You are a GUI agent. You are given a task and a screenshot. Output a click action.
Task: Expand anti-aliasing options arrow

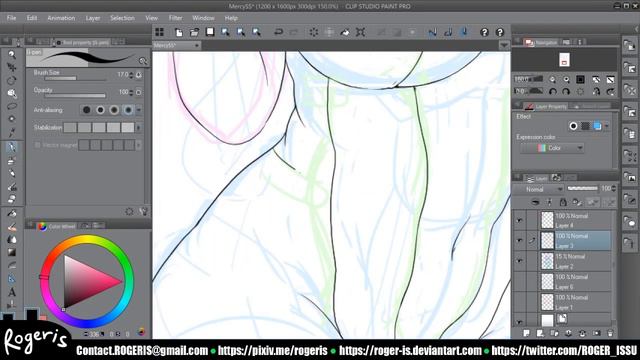[139, 110]
